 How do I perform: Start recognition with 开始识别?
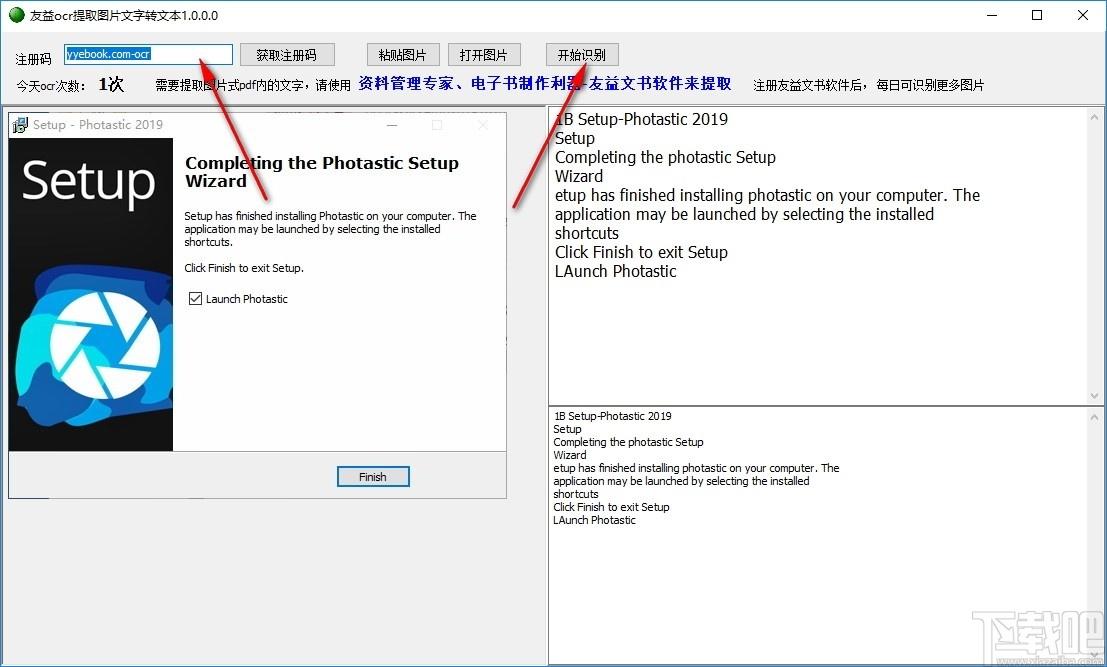[x=582, y=55]
